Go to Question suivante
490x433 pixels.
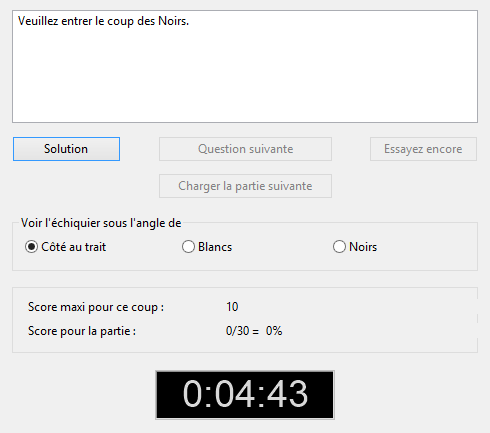click(245, 149)
